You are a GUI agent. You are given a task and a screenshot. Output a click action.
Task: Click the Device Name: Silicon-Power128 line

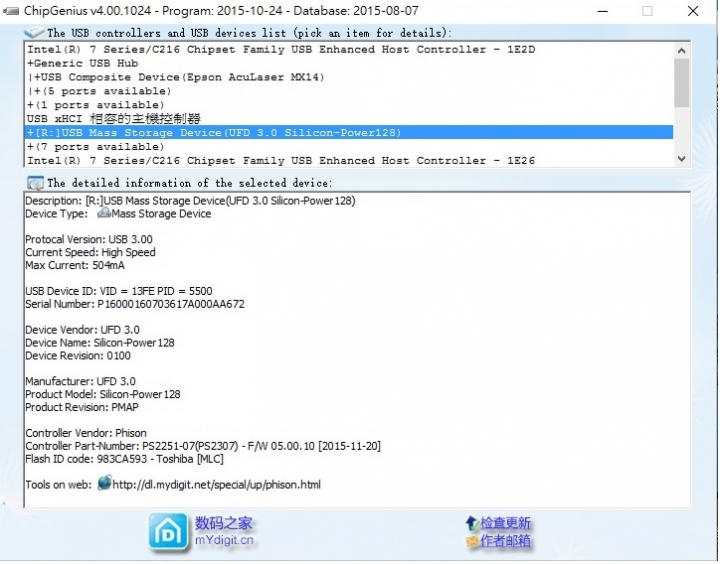(x=100, y=343)
